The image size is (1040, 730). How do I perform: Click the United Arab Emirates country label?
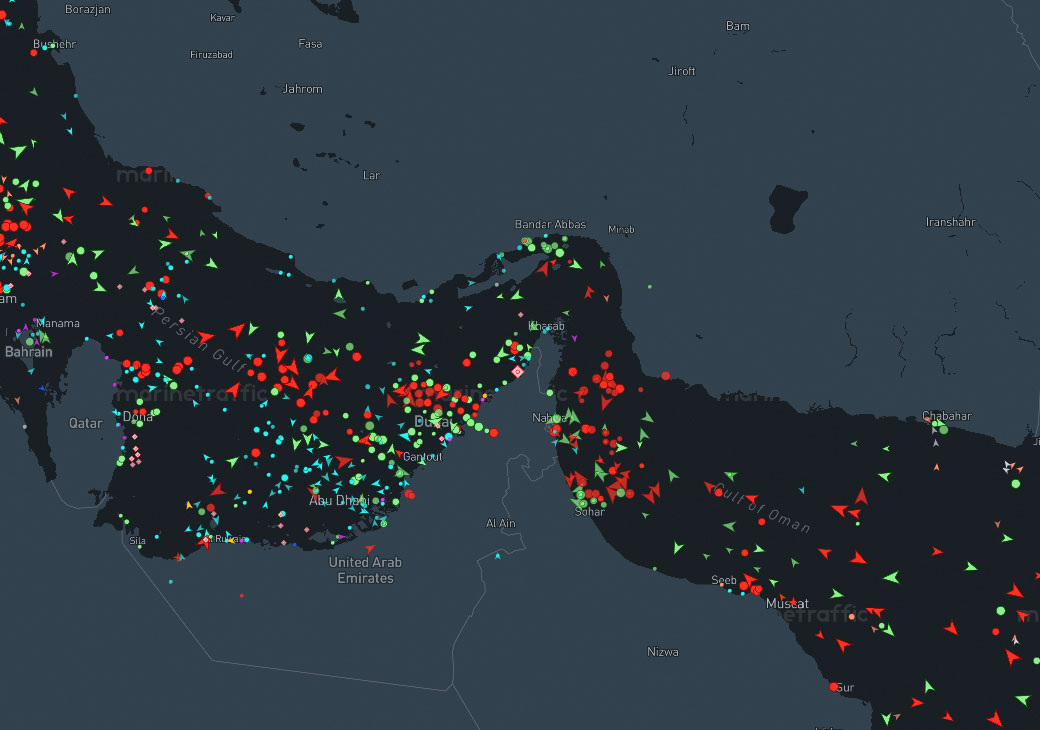pyautogui.click(x=365, y=570)
